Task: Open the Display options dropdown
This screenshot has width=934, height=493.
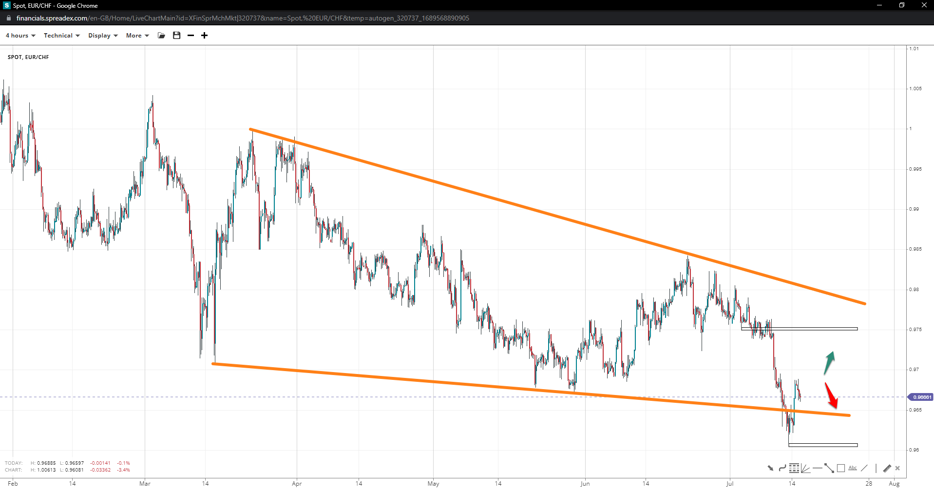Action: point(102,36)
